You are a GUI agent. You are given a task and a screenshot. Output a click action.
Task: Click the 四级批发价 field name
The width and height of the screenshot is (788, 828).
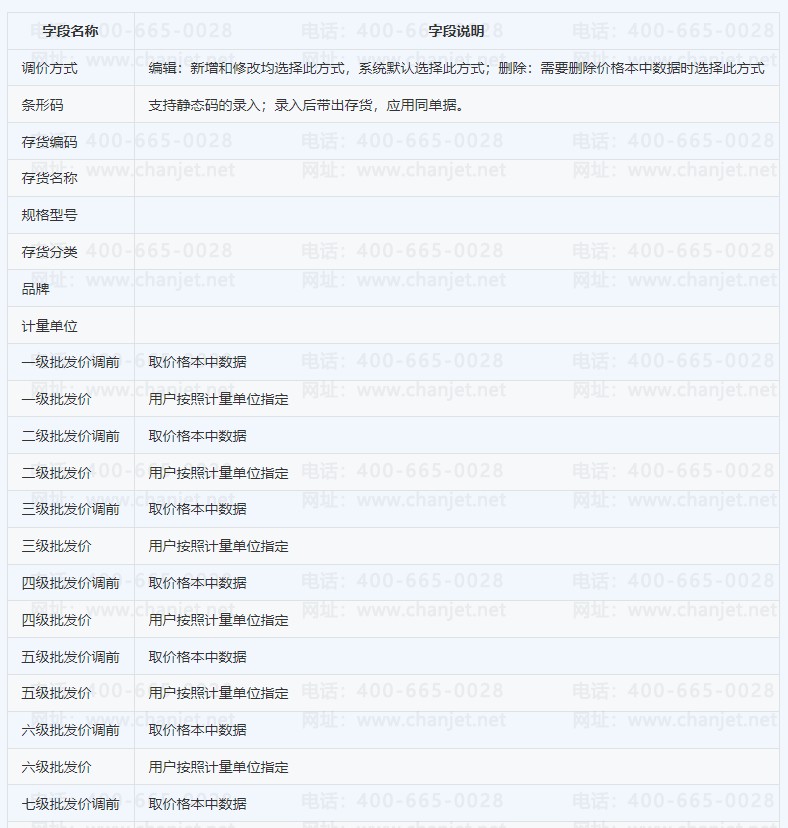click(57, 620)
